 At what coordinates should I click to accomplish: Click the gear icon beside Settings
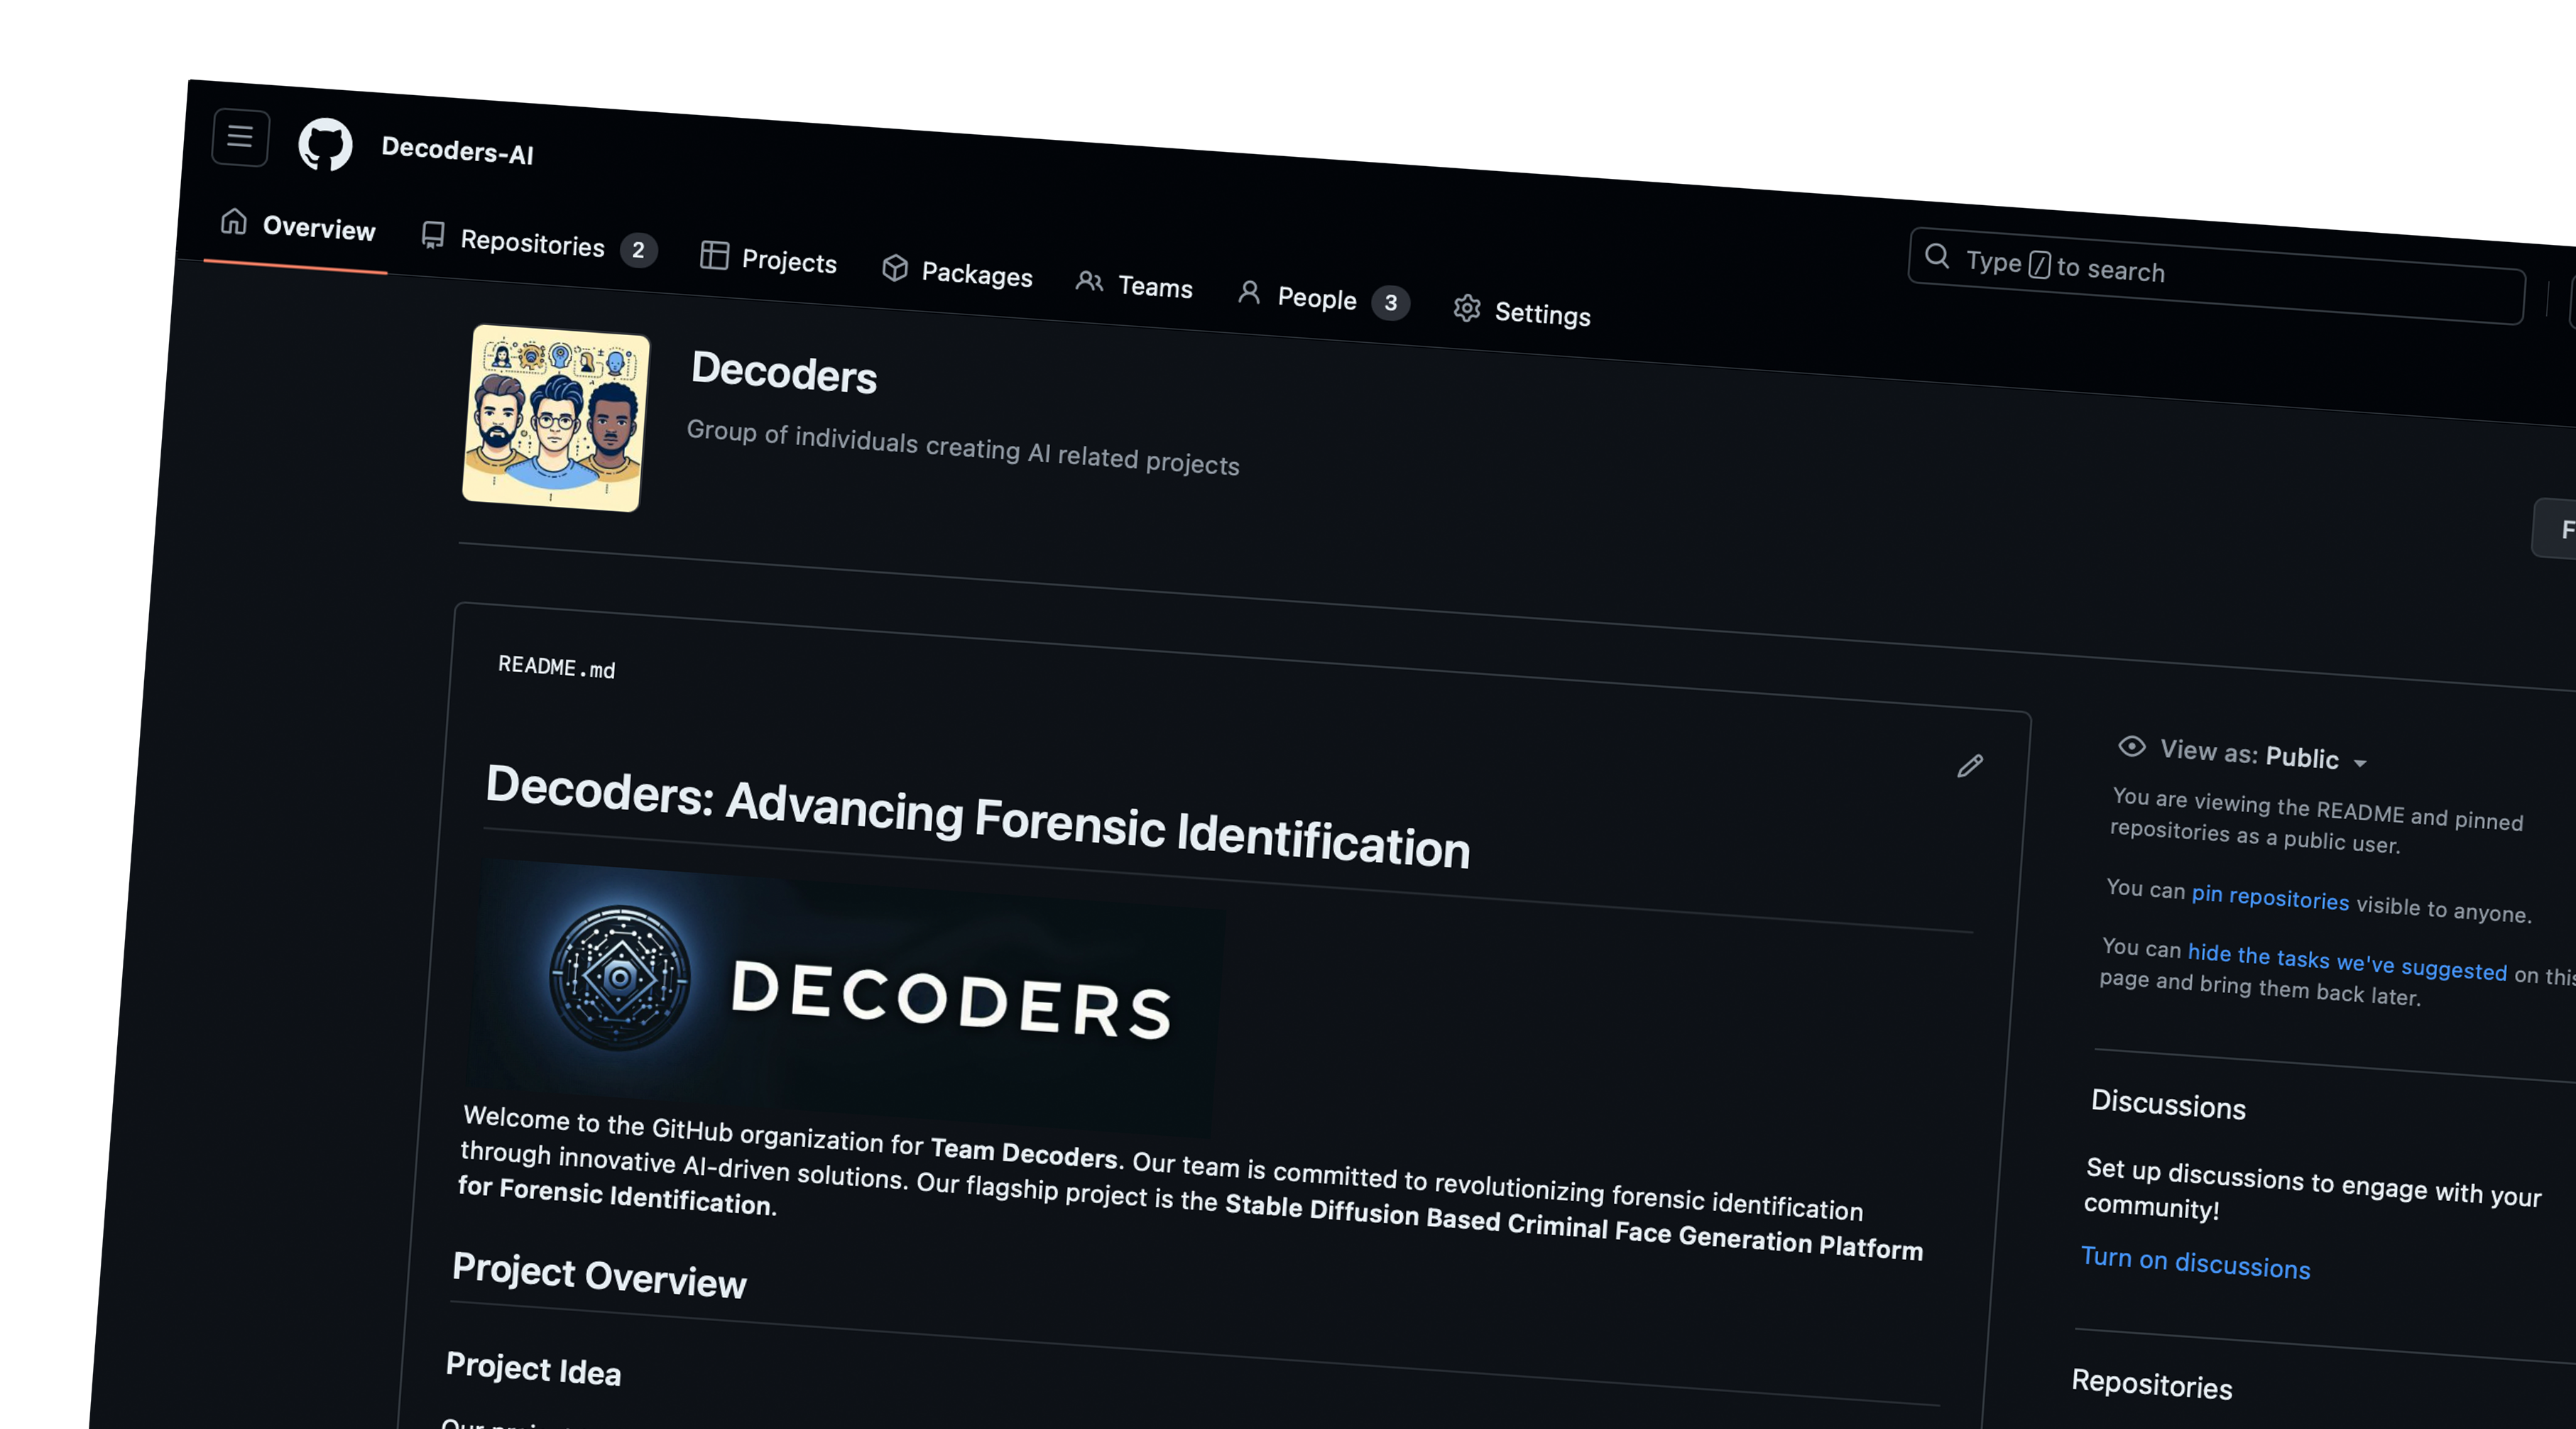[1467, 308]
